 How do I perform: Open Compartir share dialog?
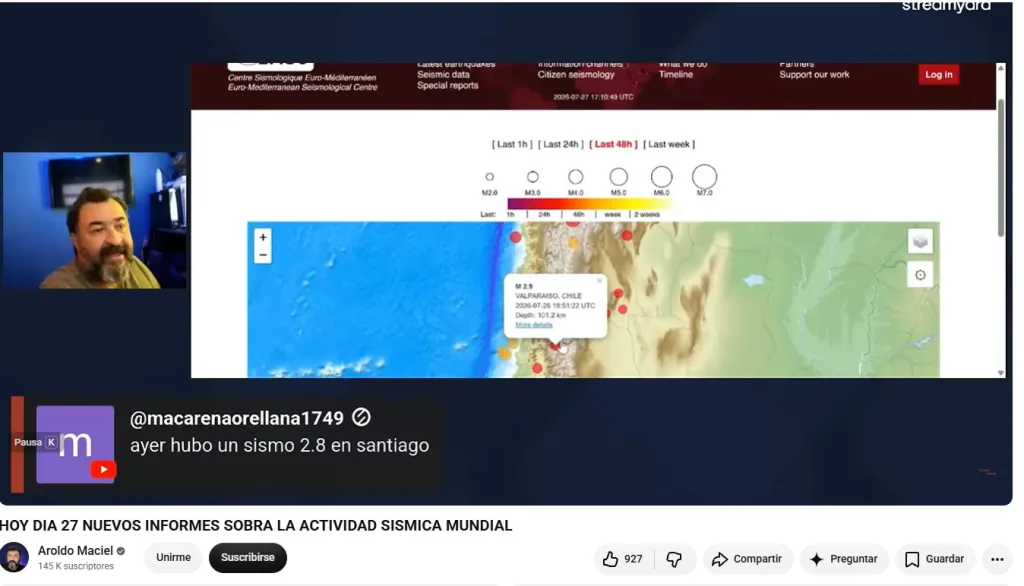747,559
